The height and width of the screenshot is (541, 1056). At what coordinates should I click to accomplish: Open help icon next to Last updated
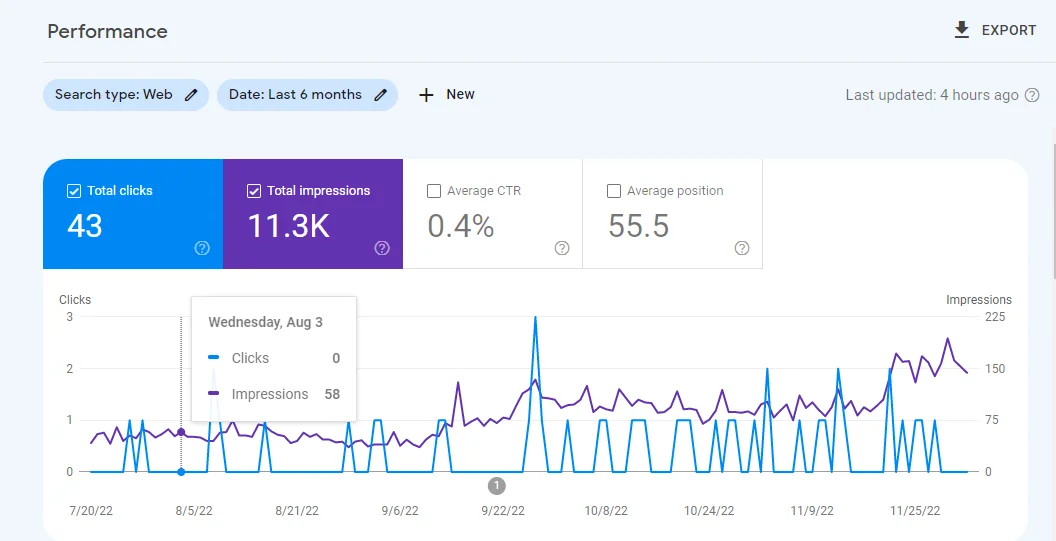tap(1032, 95)
